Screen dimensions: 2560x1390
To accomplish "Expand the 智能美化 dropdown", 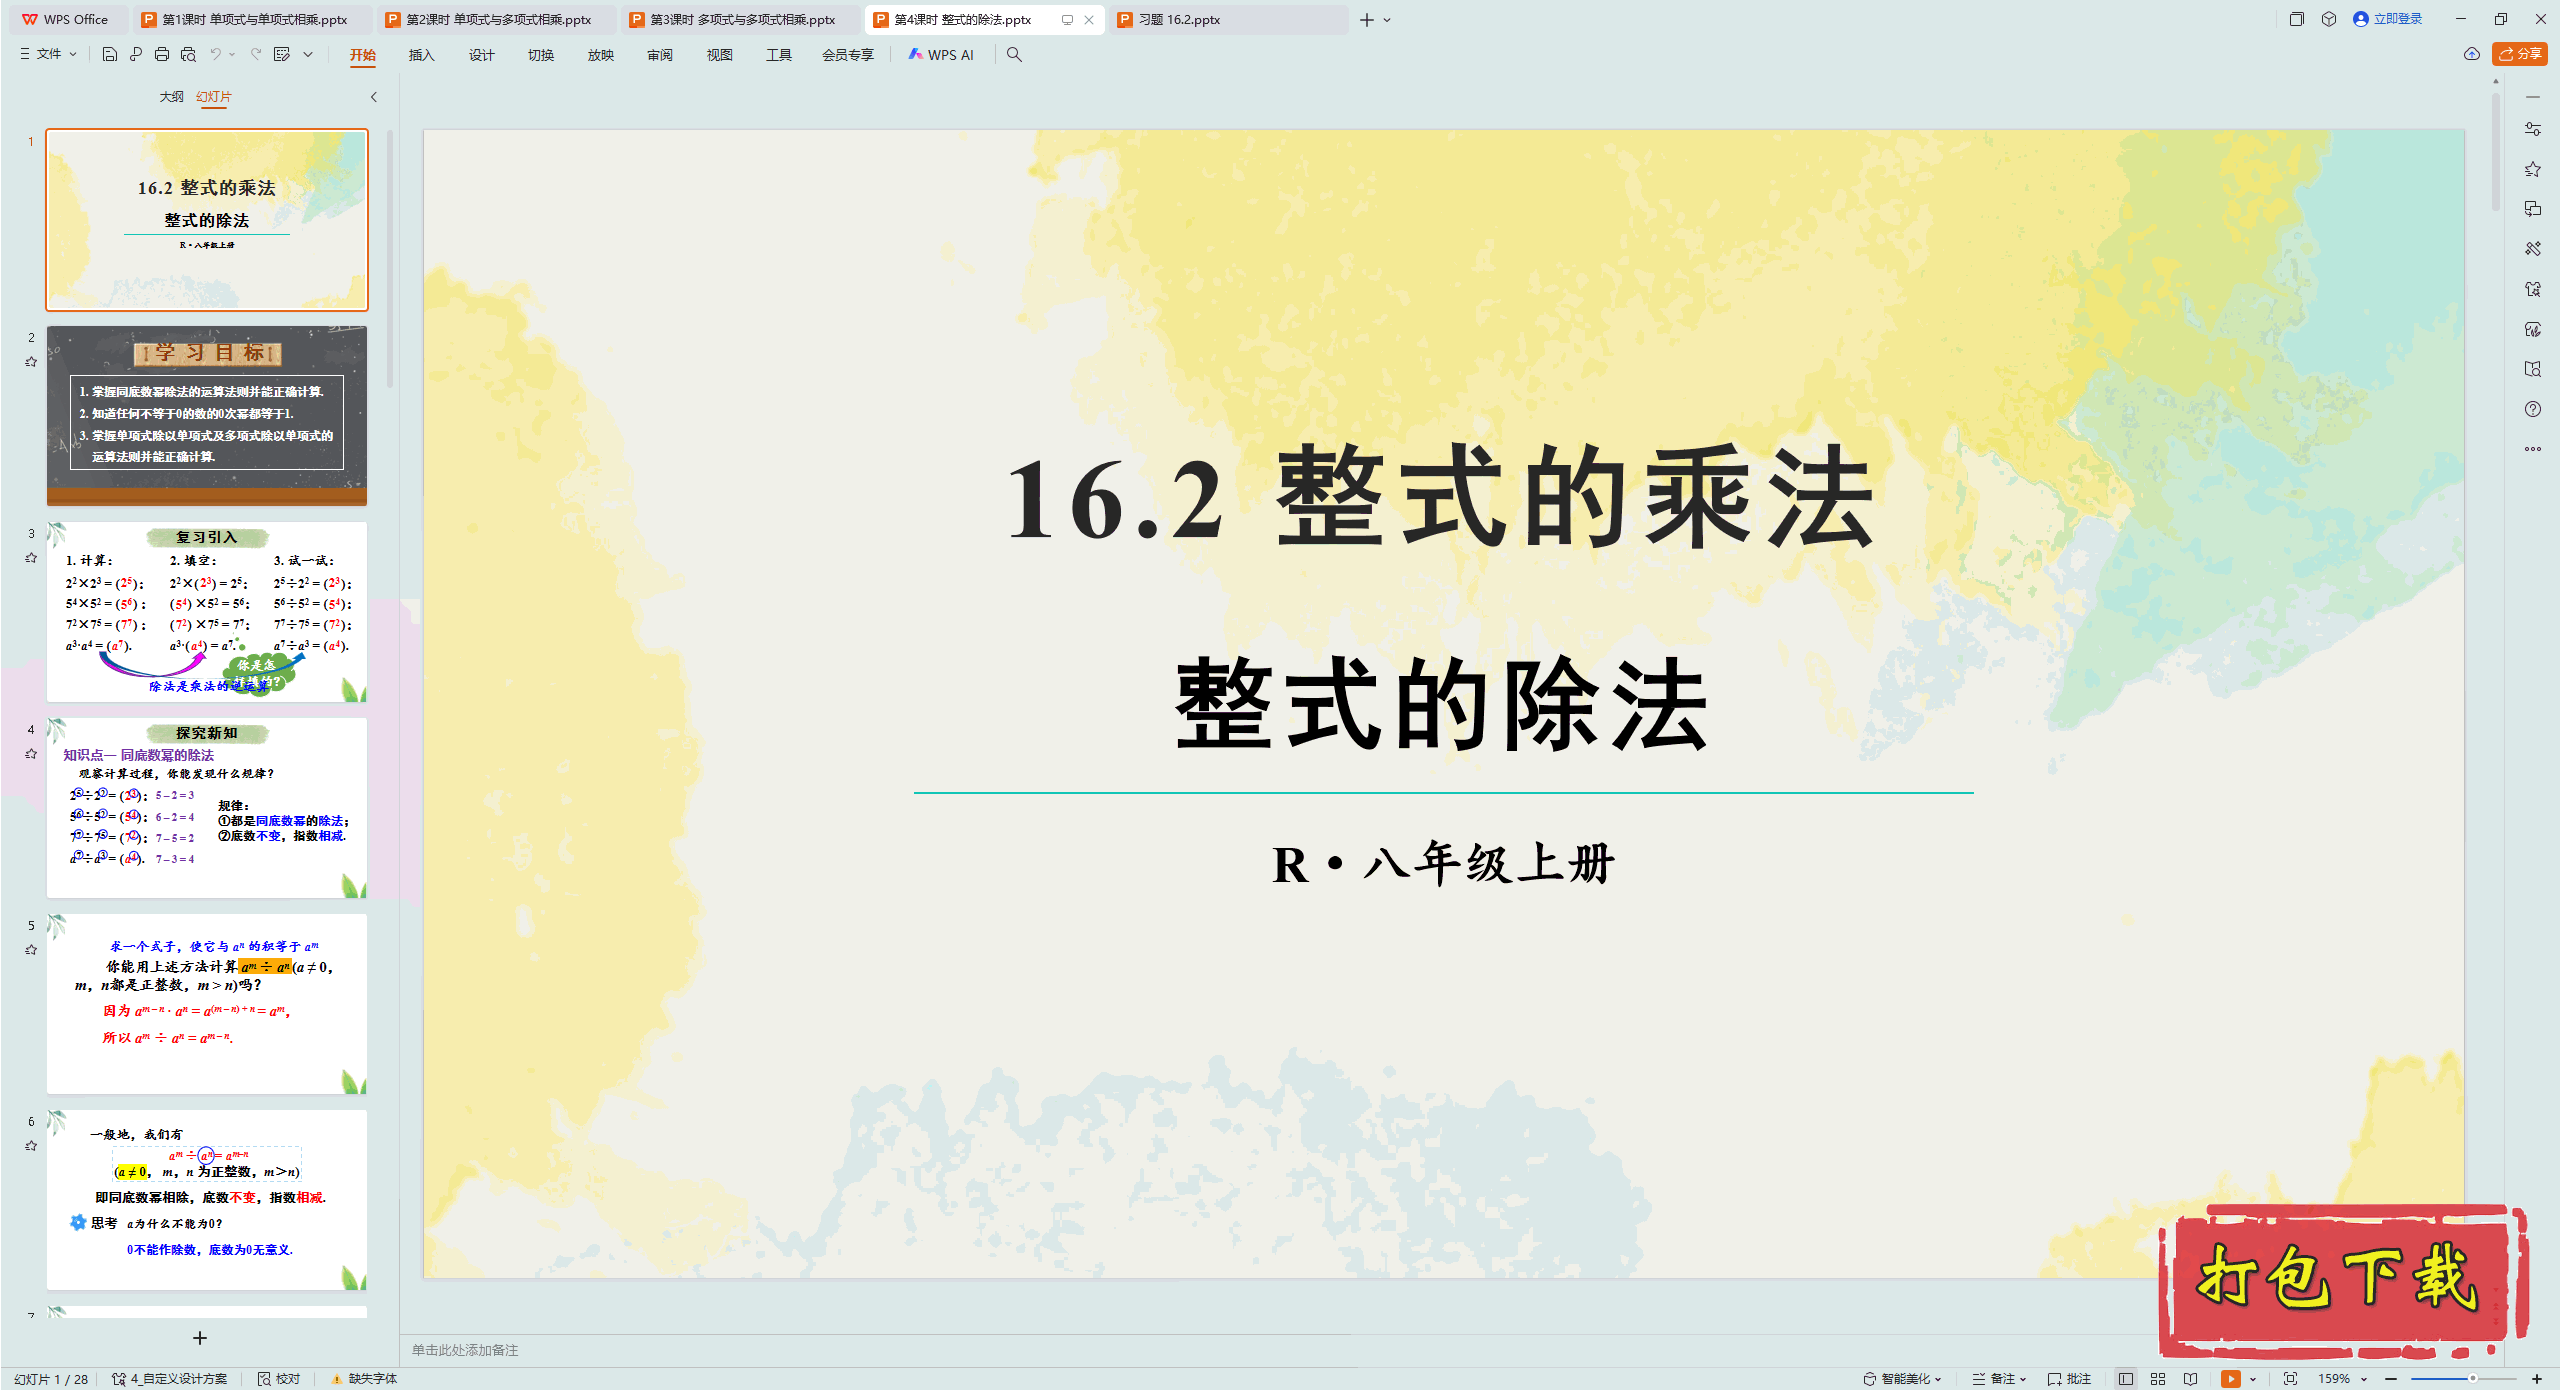I will pos(1903,1378).
